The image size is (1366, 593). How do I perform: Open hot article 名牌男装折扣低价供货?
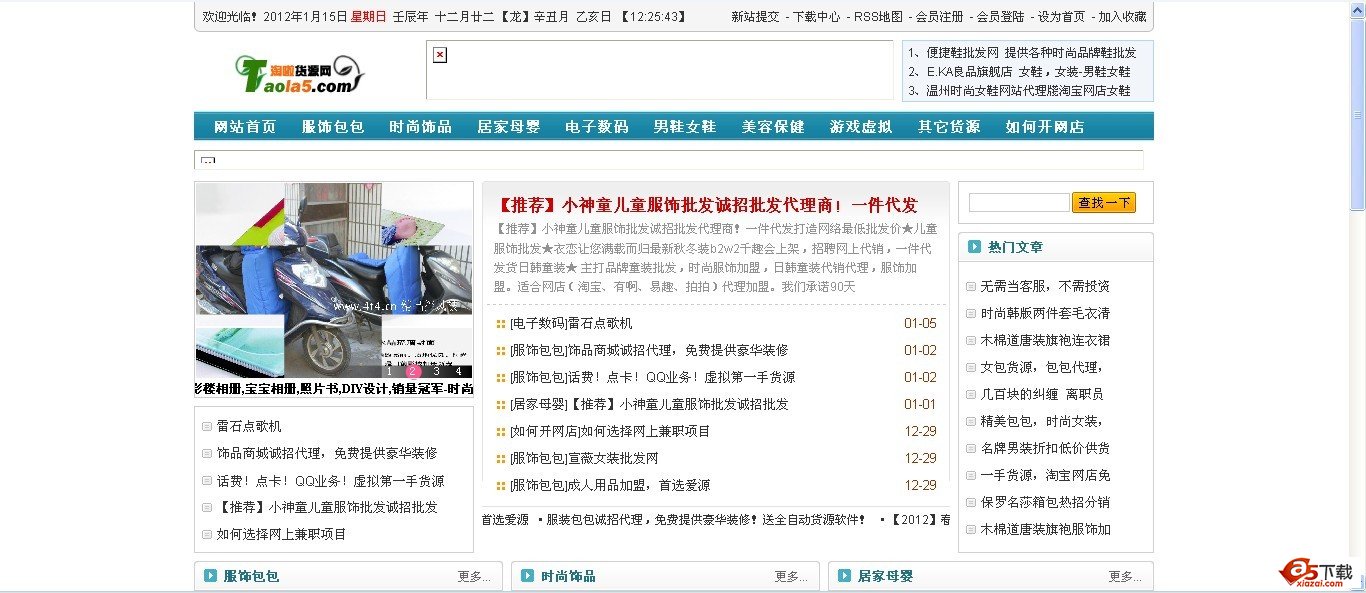coord(1045,448)
